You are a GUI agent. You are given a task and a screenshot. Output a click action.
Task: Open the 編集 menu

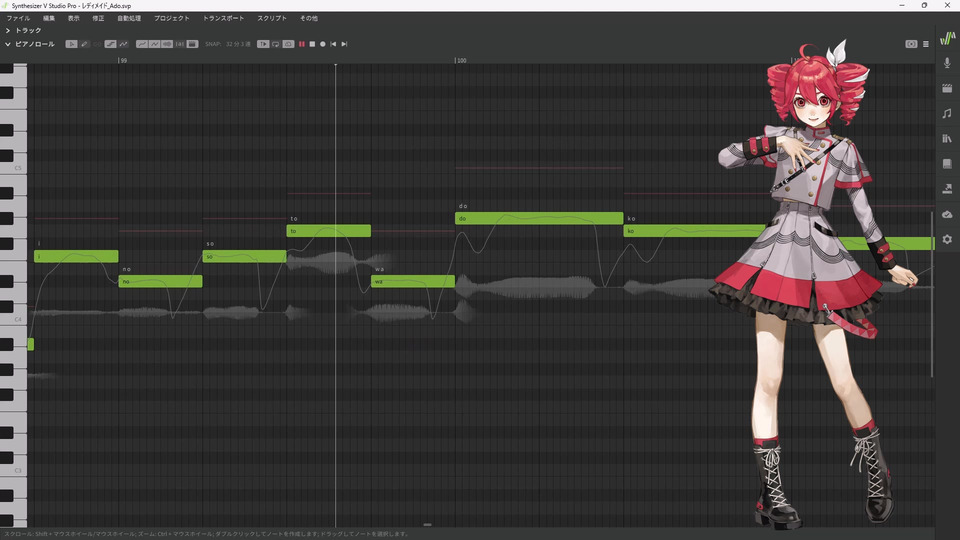[49, 18]
